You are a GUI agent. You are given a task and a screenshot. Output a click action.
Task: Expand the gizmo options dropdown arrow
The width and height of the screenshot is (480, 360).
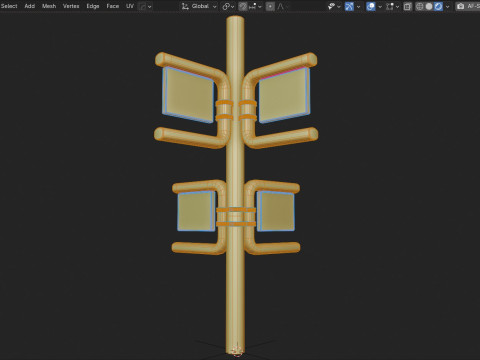358,6
